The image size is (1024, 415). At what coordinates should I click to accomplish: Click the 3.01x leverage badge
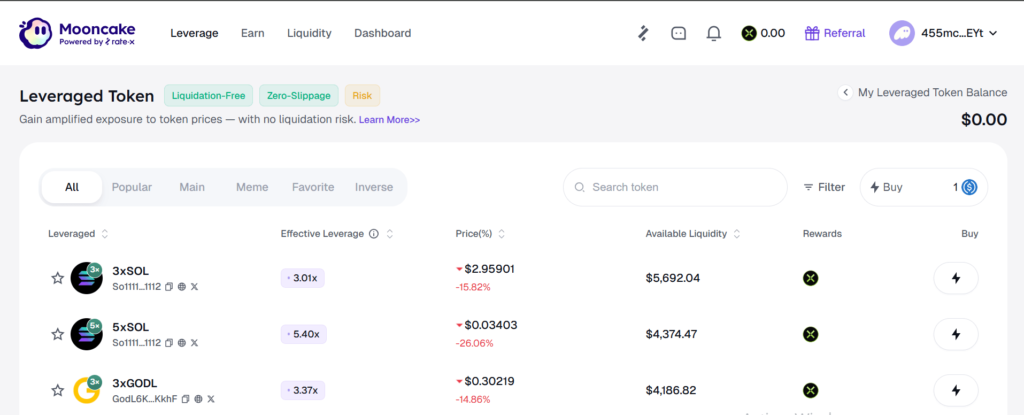click(302, 278)
